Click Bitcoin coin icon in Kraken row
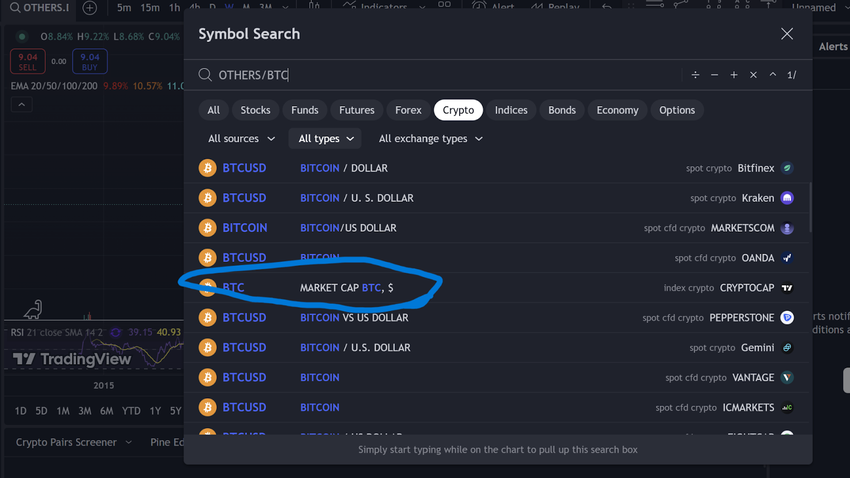850x478 pixels. click(207, 198)
